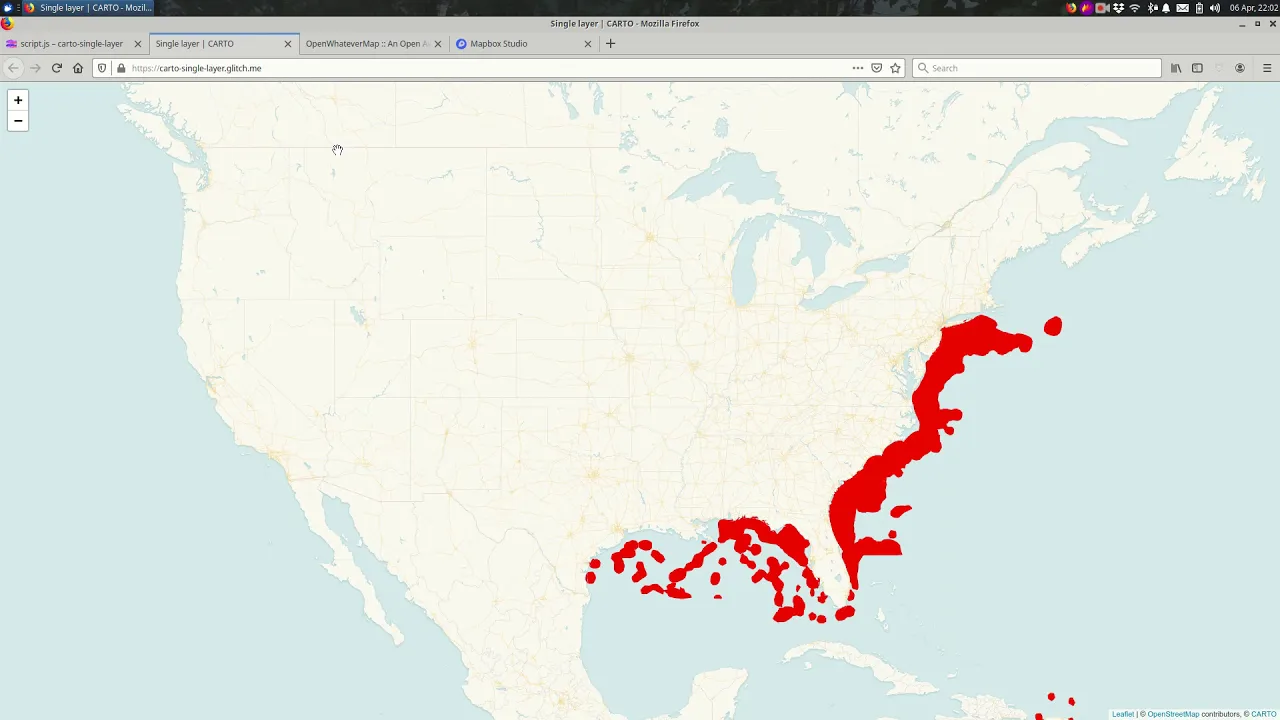Show site security padlock info

(x=121, y=68)
